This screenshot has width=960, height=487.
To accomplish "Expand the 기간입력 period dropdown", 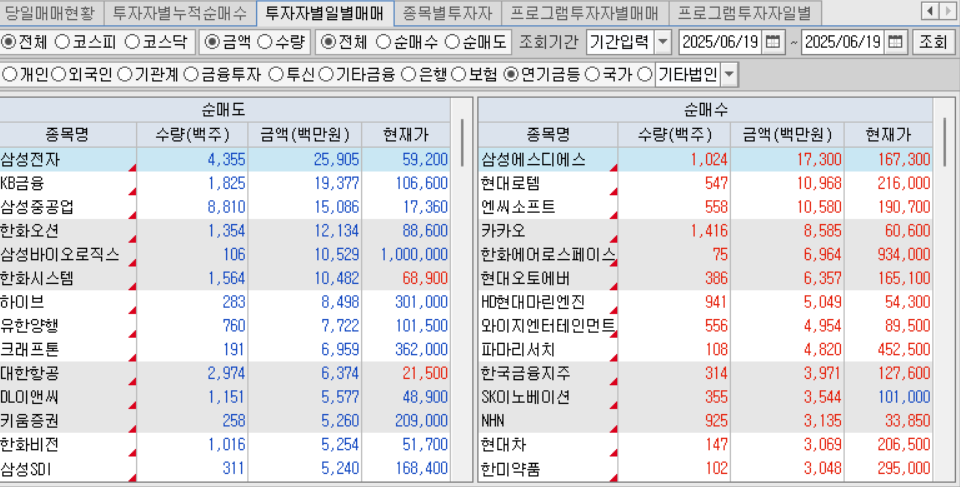I will coord(663,42).
